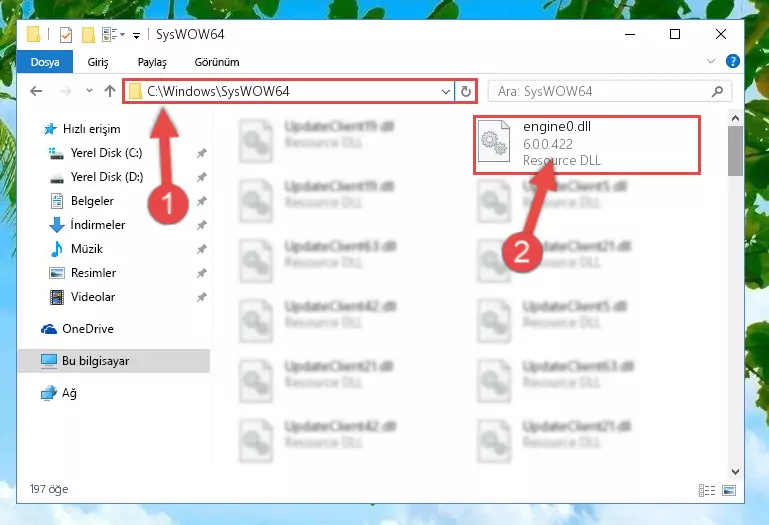Open the İndirmeler folder
This screenshot has height=525, width=769.
tap(98, 225)
